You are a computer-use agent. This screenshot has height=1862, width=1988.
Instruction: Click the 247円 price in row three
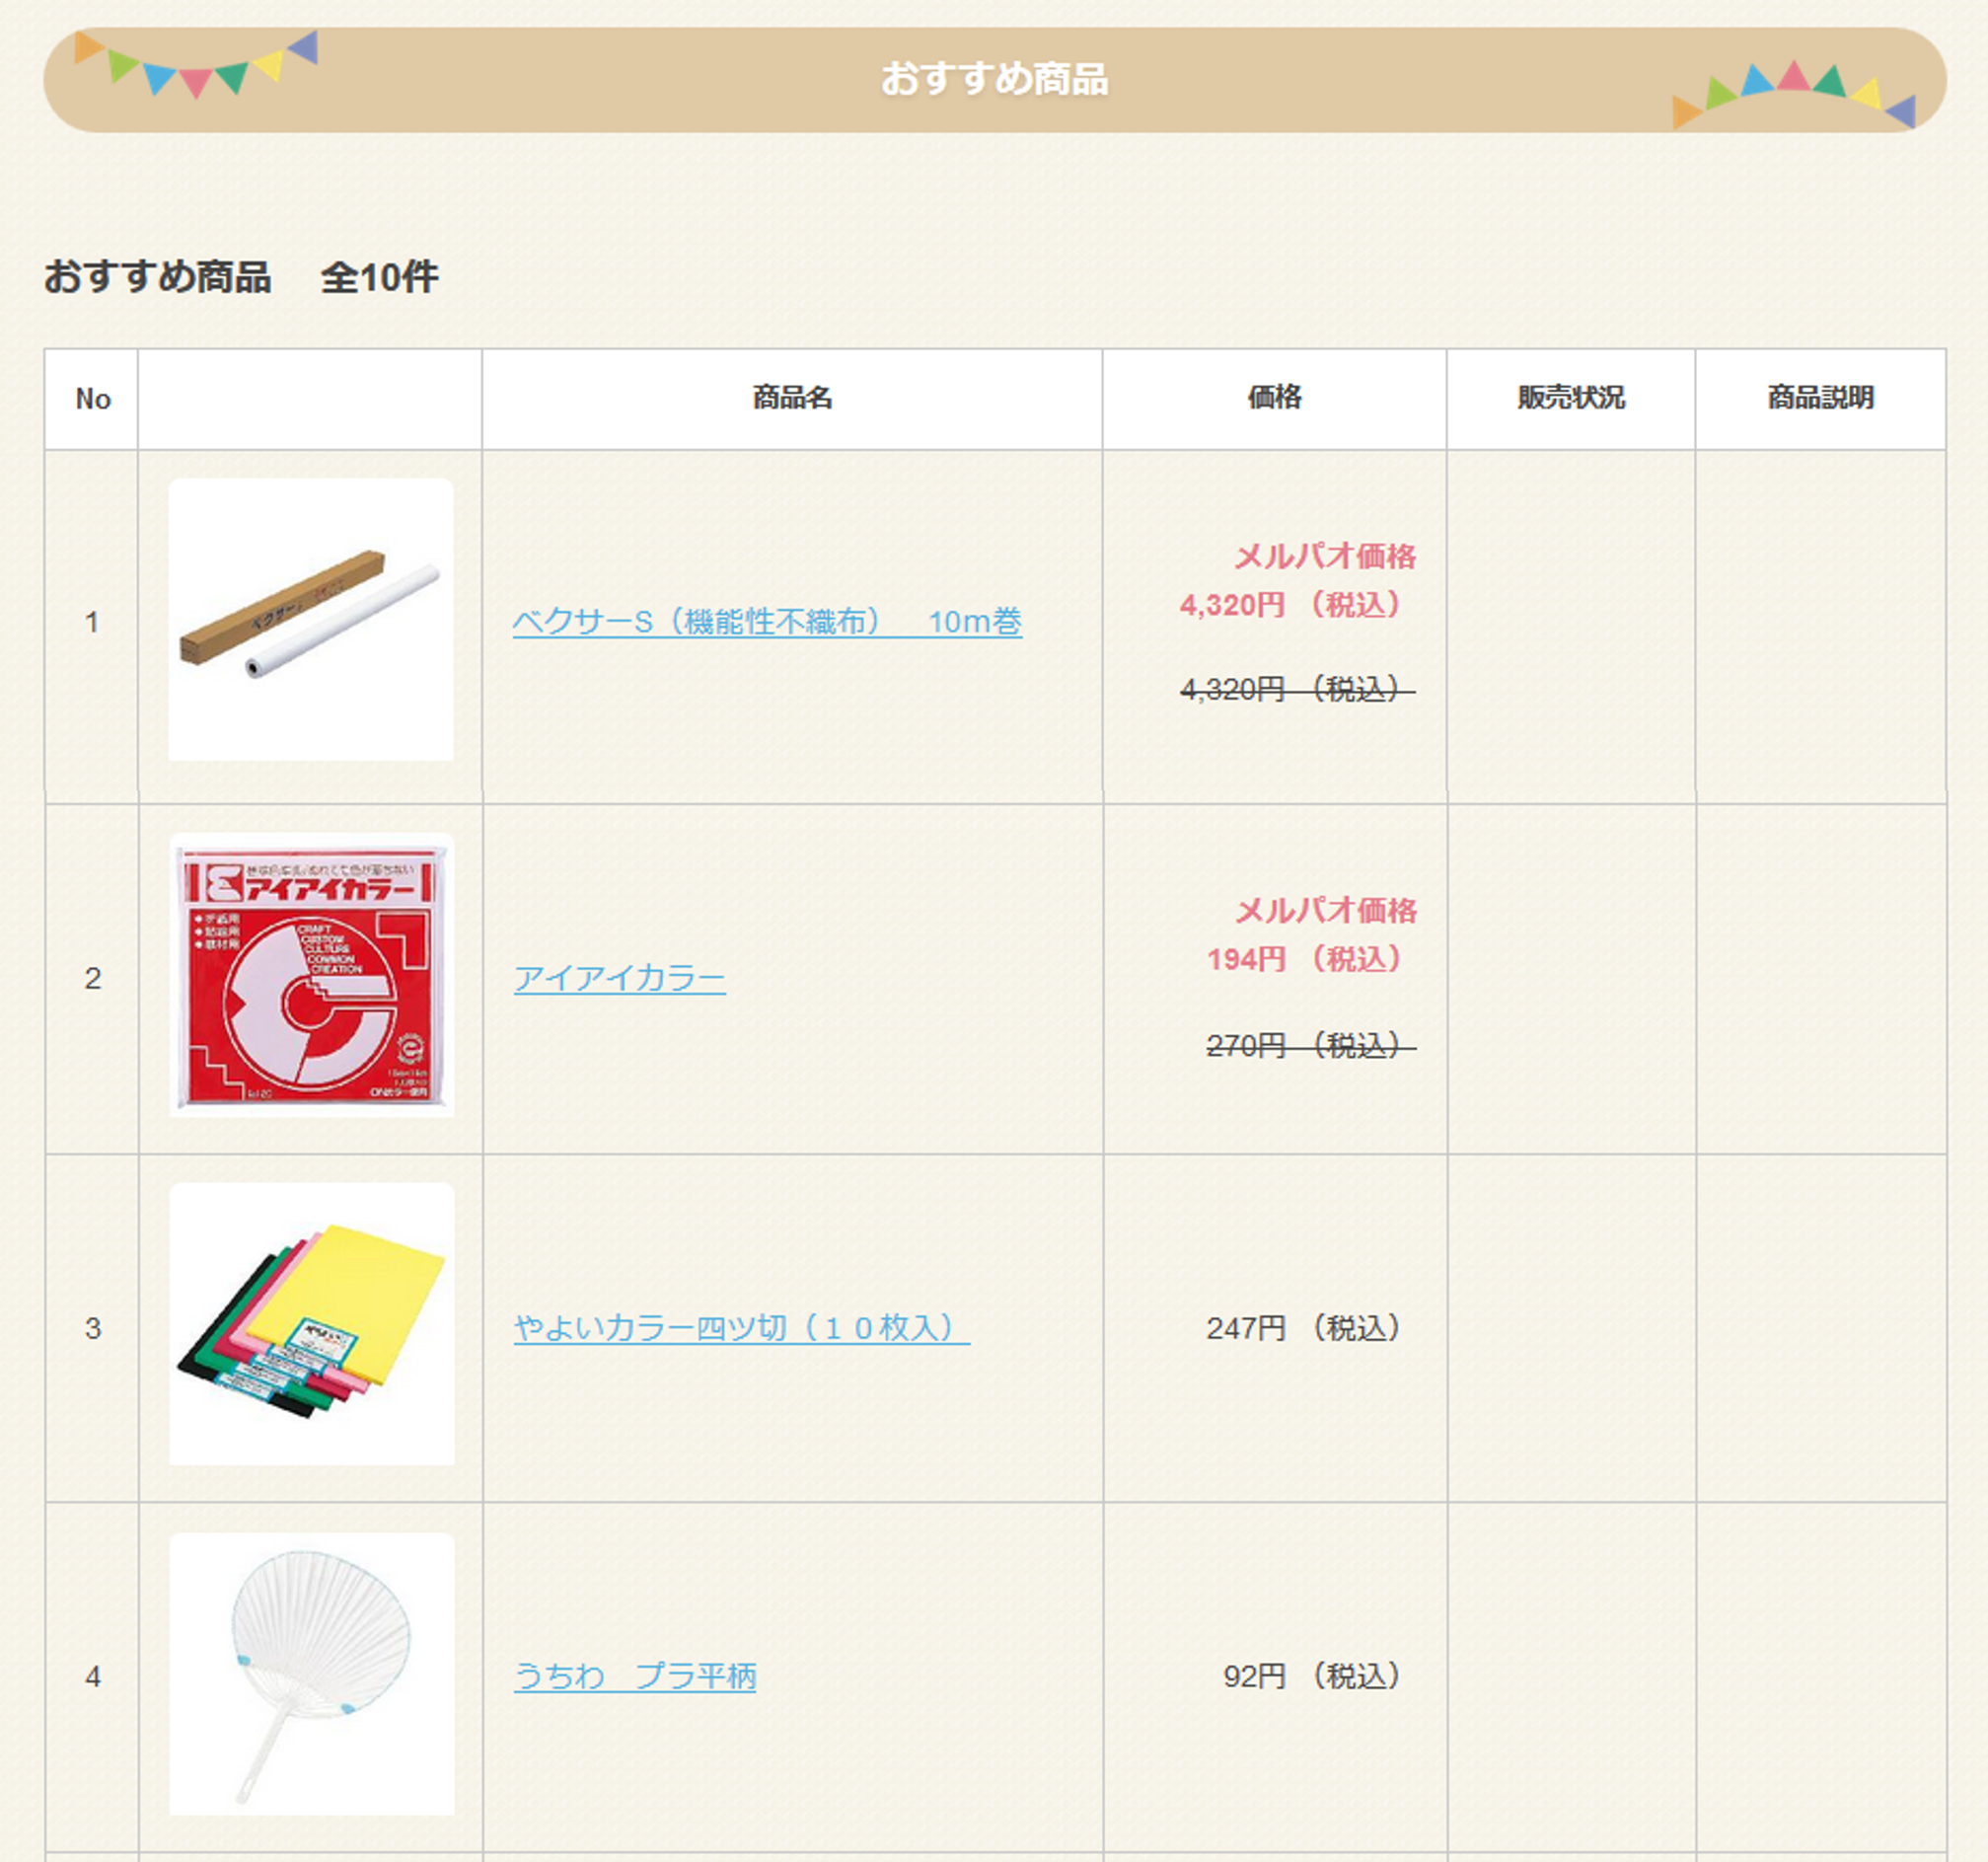click(x=1304, y=1328)
